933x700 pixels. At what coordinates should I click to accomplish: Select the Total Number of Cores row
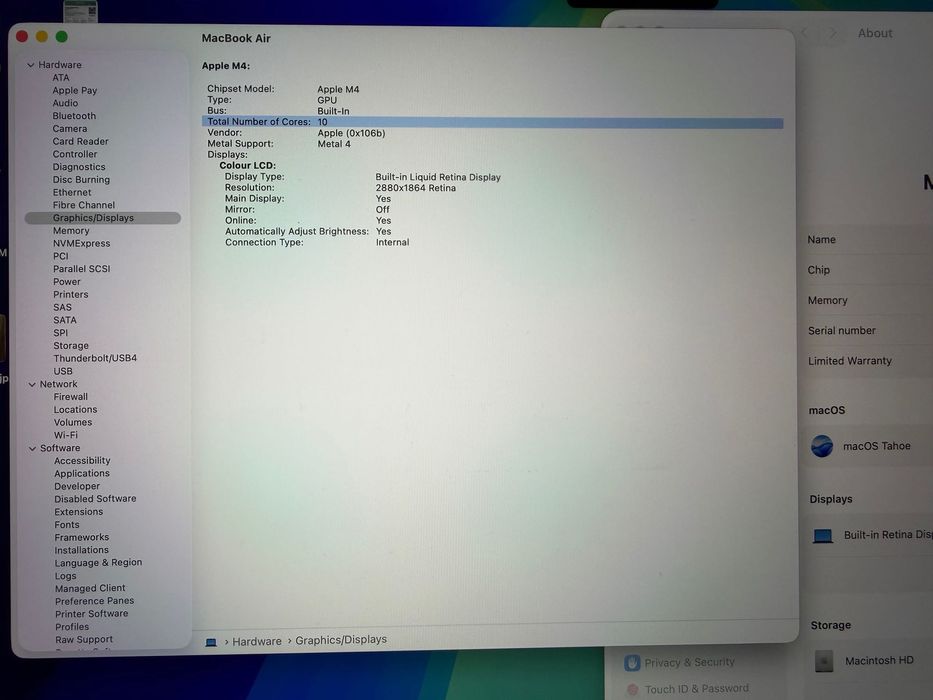[493, 122]
